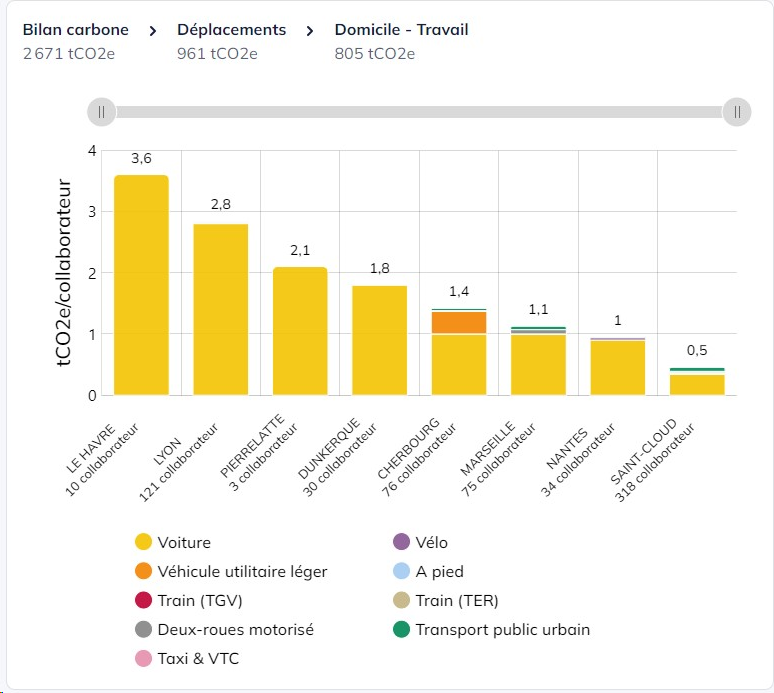The height and width of the screenshot is (693, 774).
Task: Toggle Transport public urbain legend series
Action: point(492,629)
